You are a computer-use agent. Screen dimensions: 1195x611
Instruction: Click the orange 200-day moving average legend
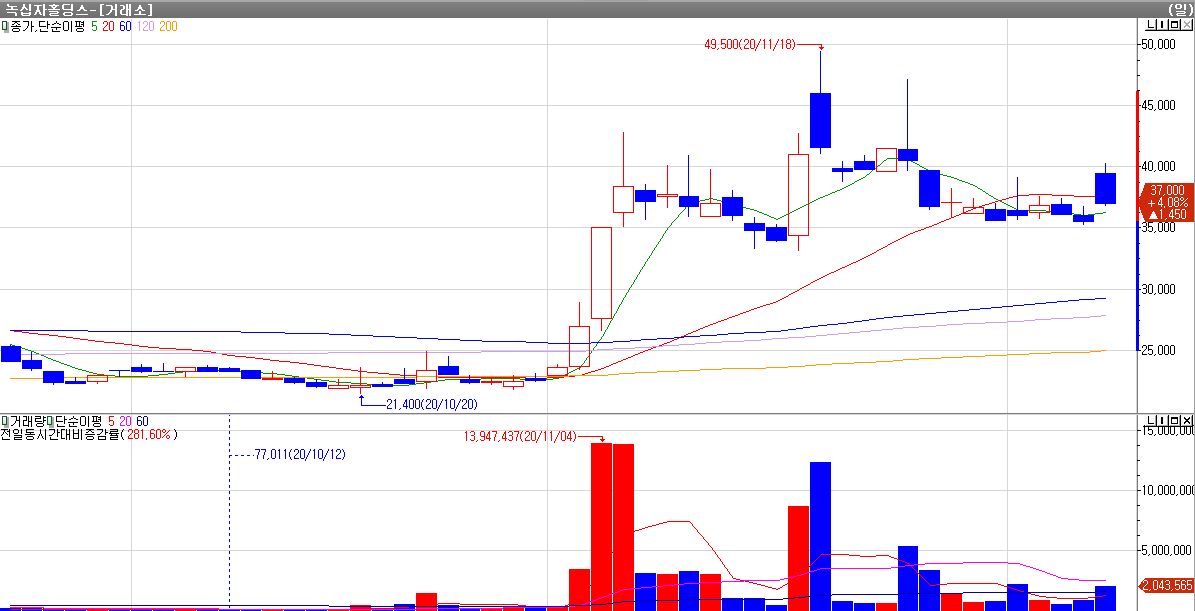[x=168, y=26]
